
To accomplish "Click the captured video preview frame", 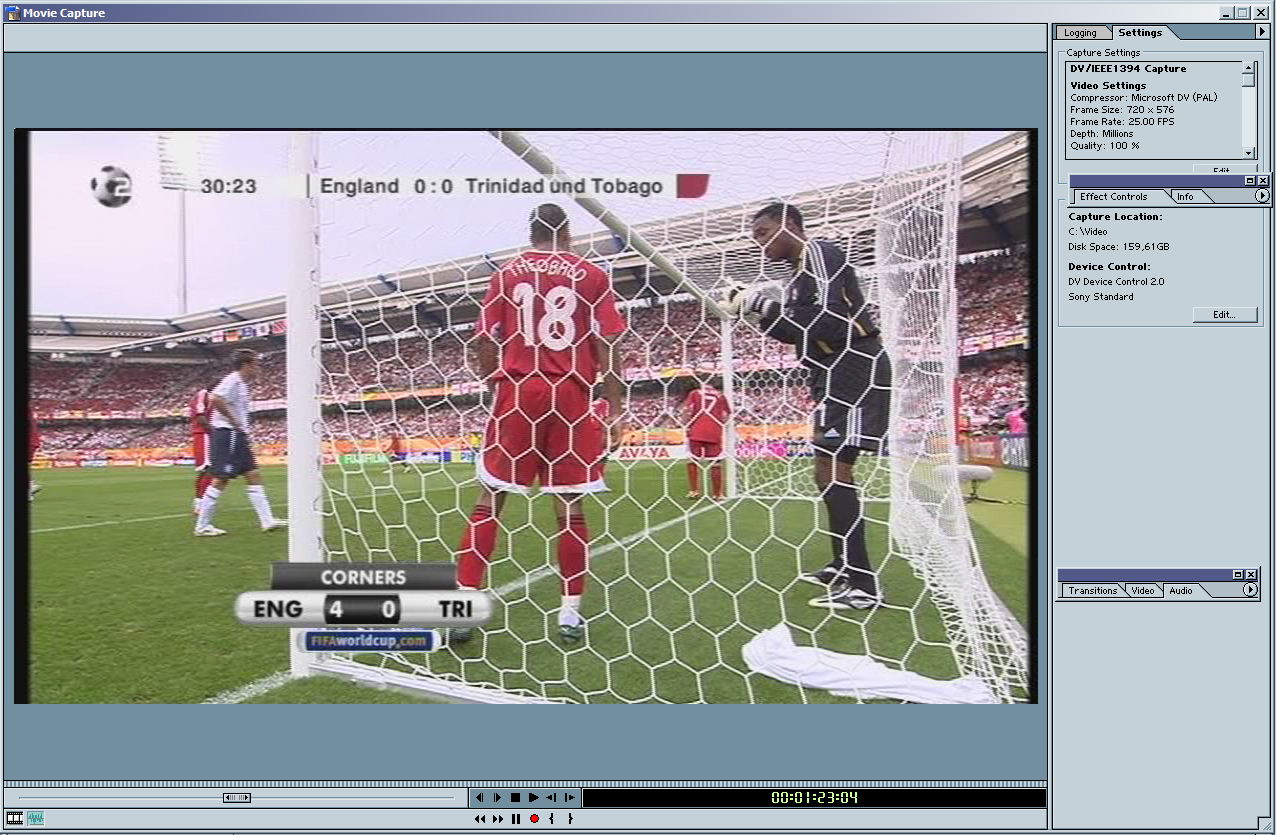I will click(x=526, y=416).
